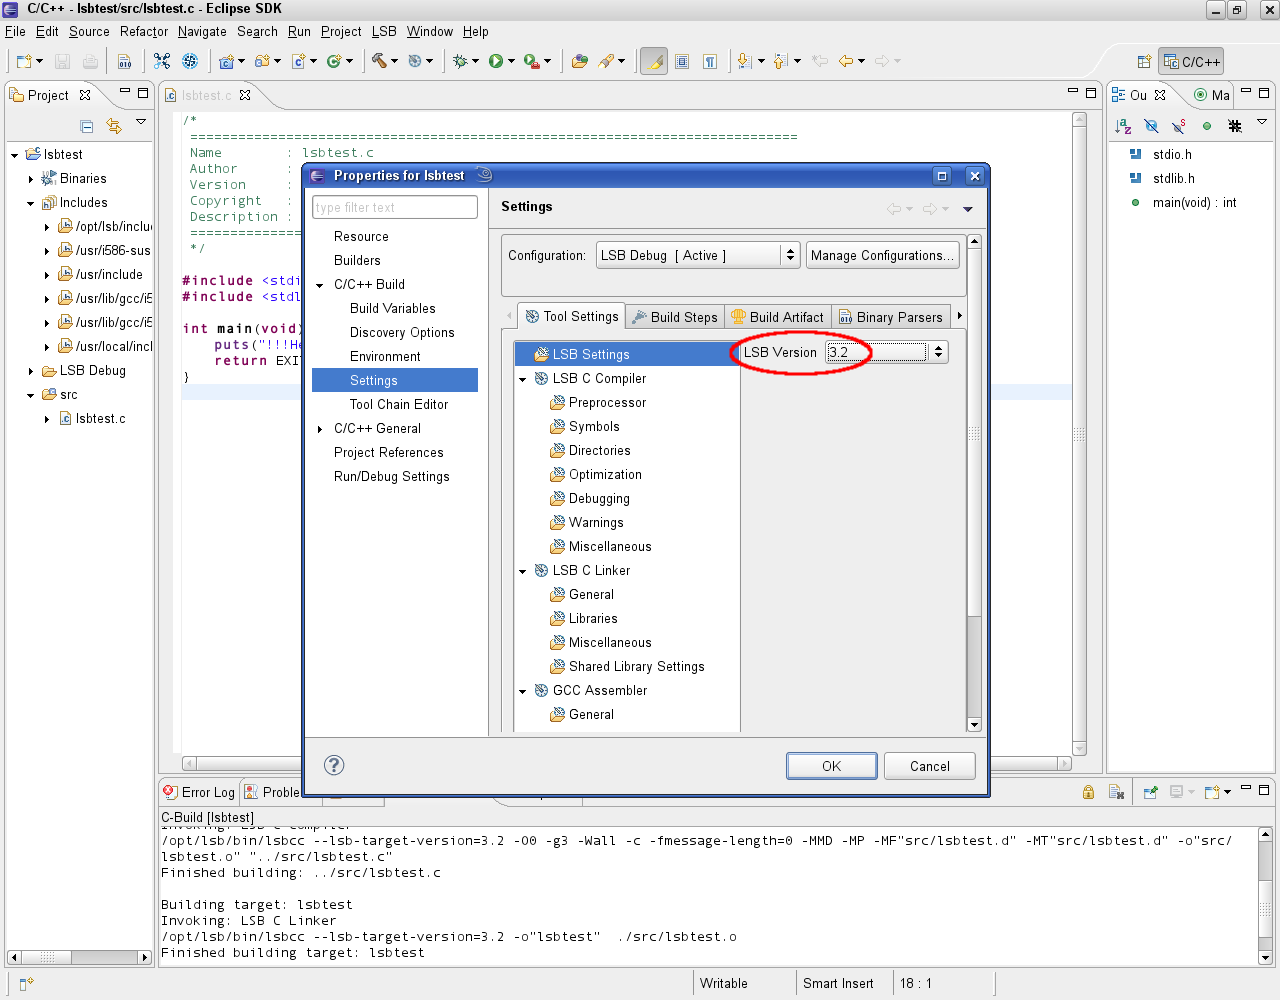The width and height of the screenshot is (1280, 1000).
Task: Select Discovery Options in properties list
Action: [x=402, y=332]
